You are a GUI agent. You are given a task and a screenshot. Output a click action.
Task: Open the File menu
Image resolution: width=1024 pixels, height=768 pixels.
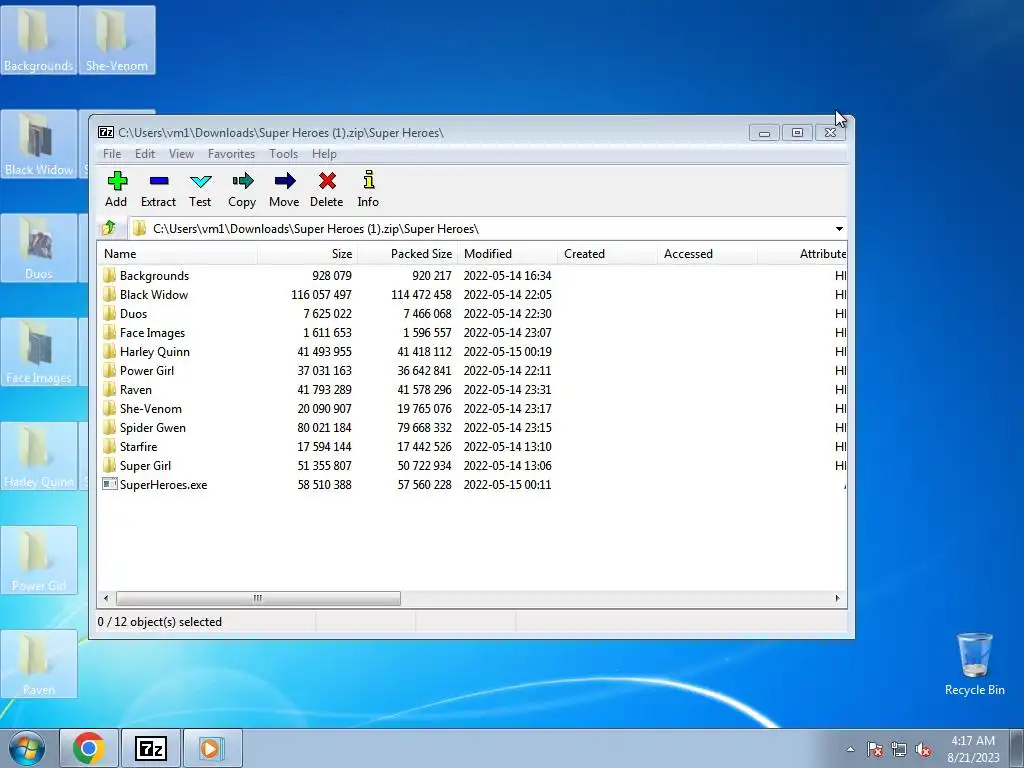point(112,153)
